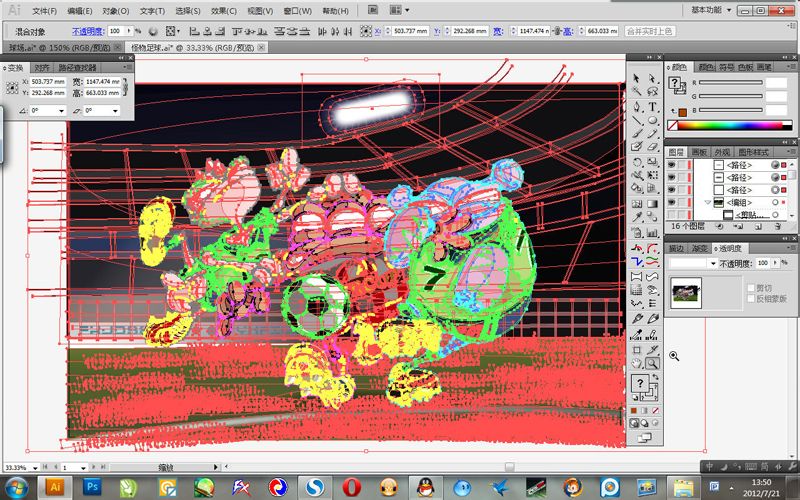
Task: Check the 反相蒙版 checkbox
Action: click(x=751, y=298)
